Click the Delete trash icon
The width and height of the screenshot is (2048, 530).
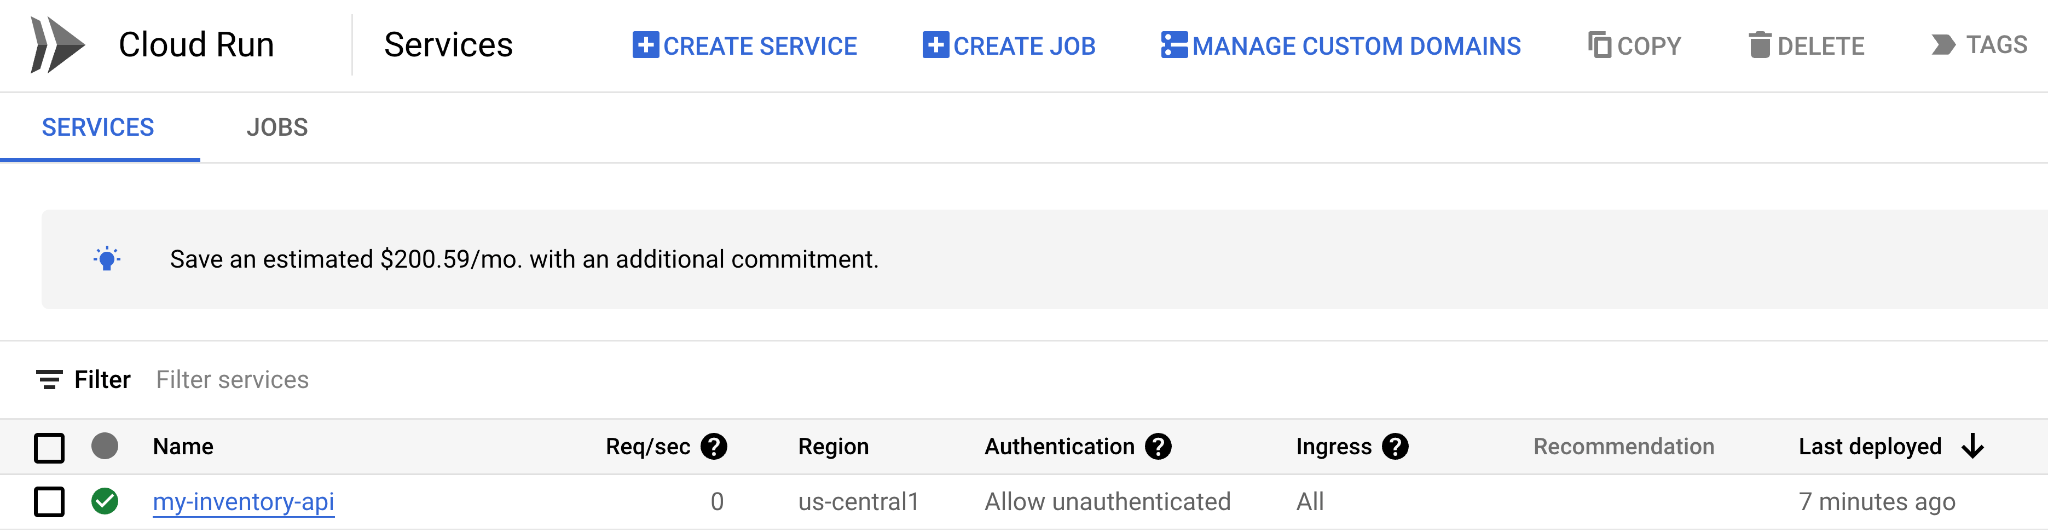tap(1760, 45)
